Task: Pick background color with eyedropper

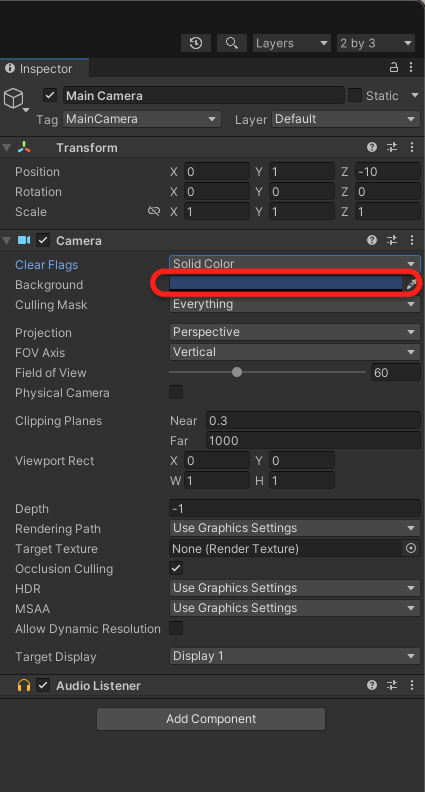Action: tap(412, 284)
